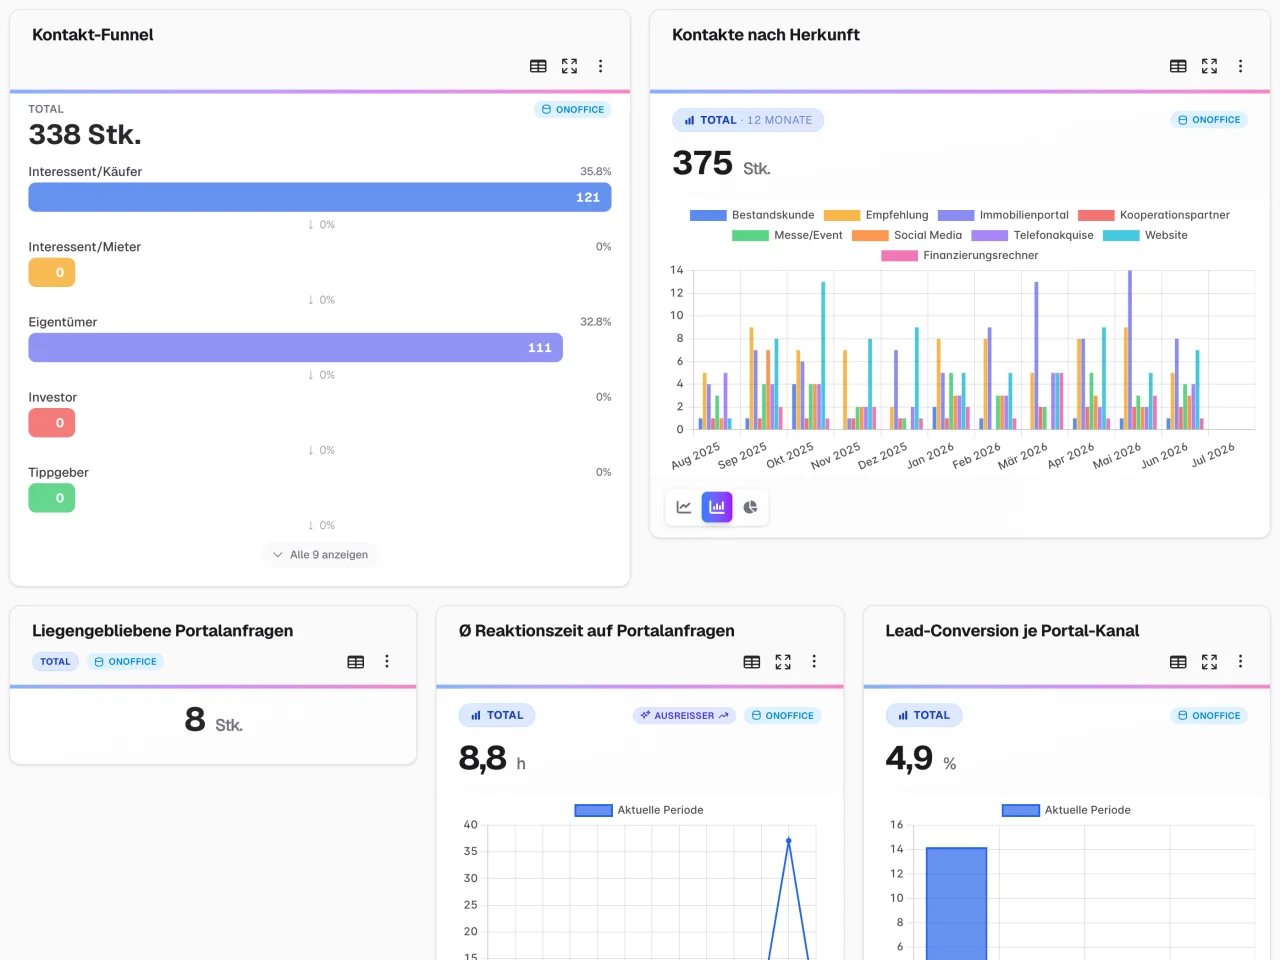Viewport: 1280px width, 960px height.
Task: Click the "Kontakte nach Herkunft" card title
Action: click(x=766, y=35)
